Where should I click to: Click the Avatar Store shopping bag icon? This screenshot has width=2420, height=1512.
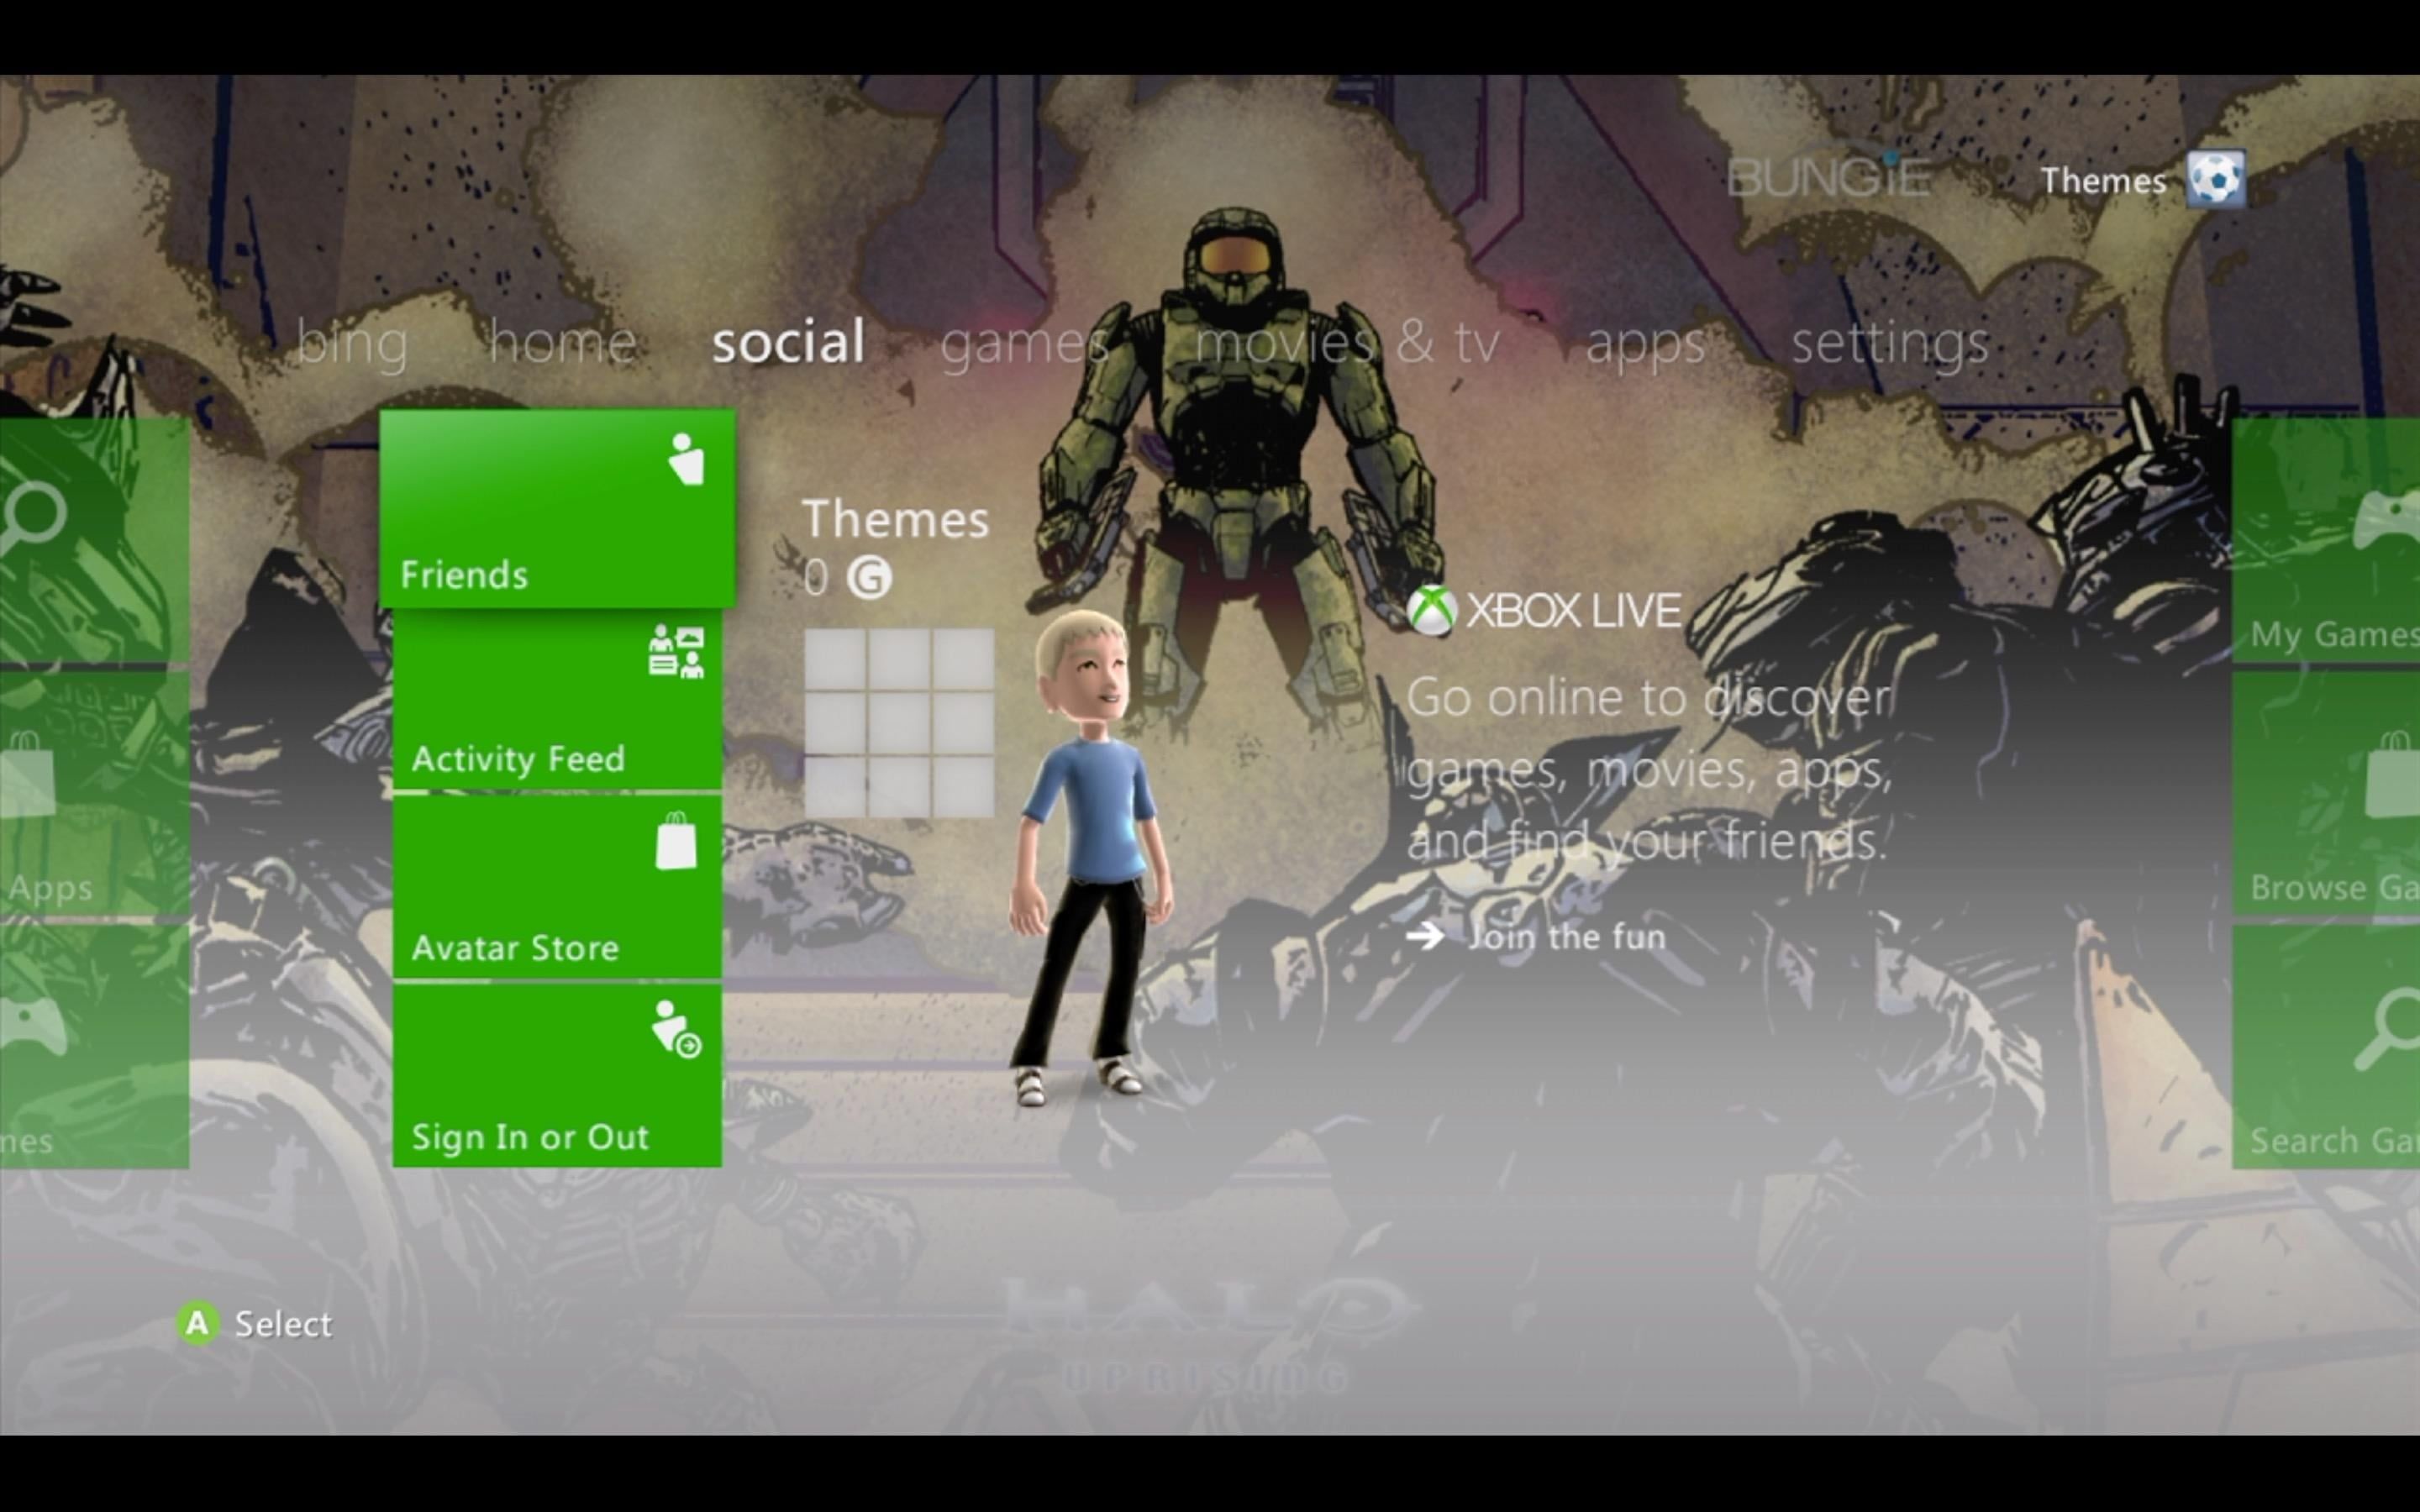click(x=677, y=841)
